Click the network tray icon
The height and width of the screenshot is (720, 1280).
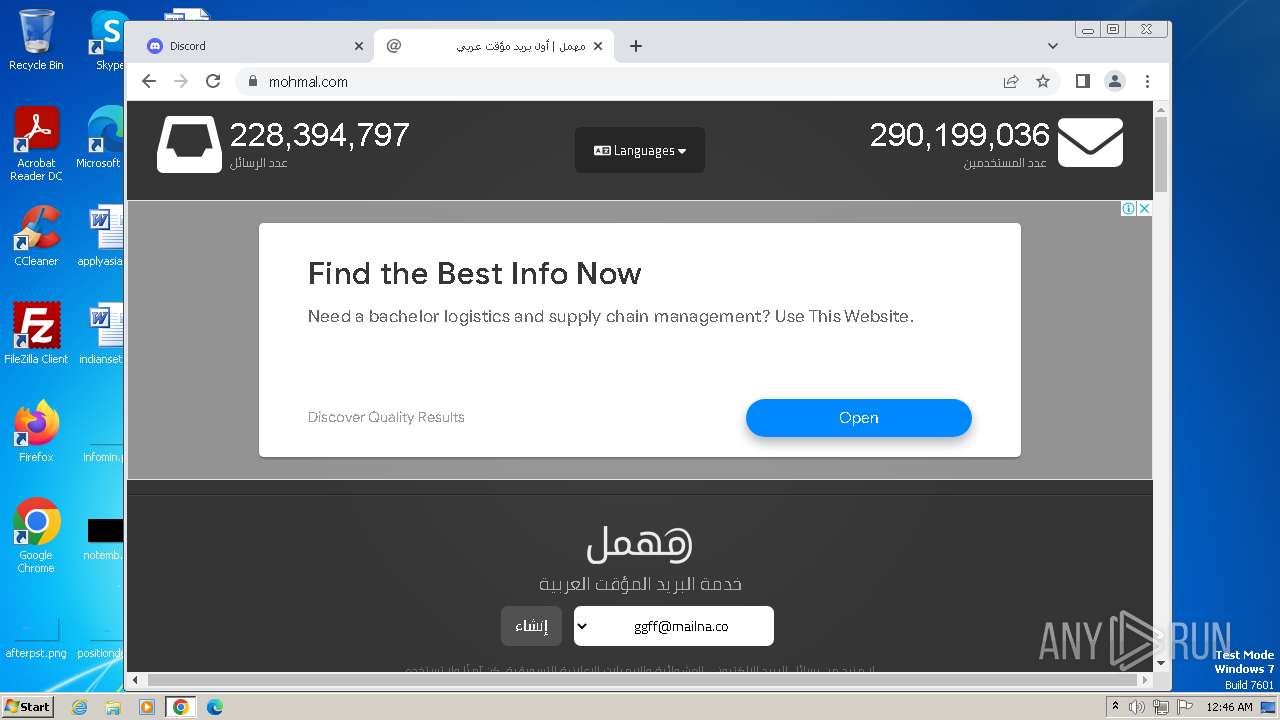(x=1160, y=707)
